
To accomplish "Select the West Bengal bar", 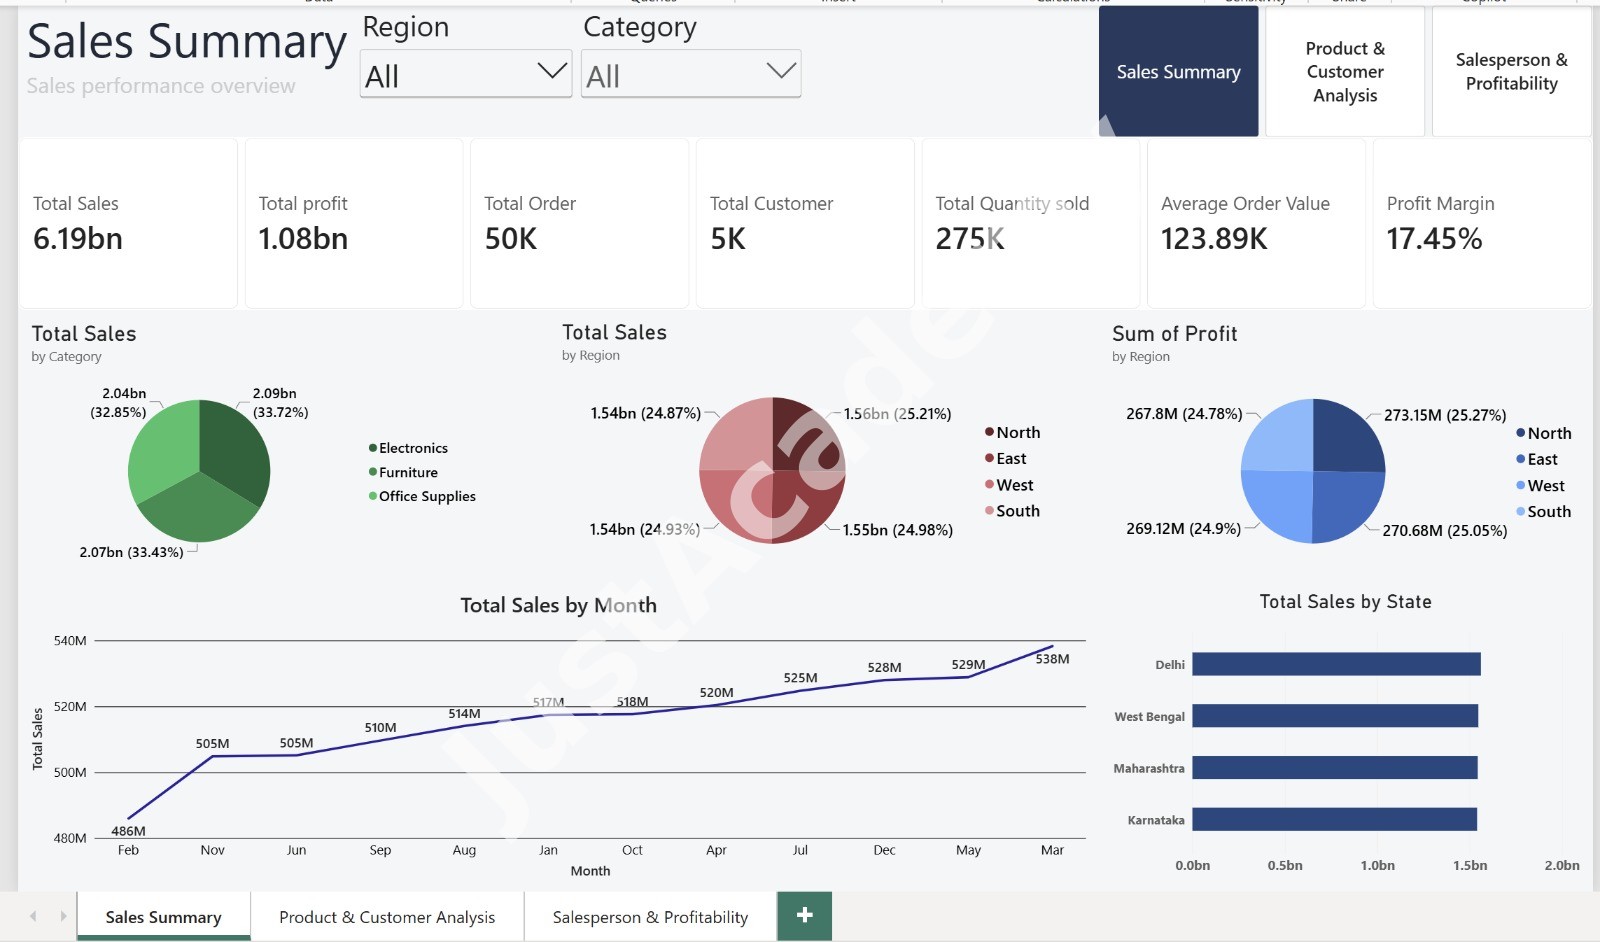I will click(x=1335, y=716).
